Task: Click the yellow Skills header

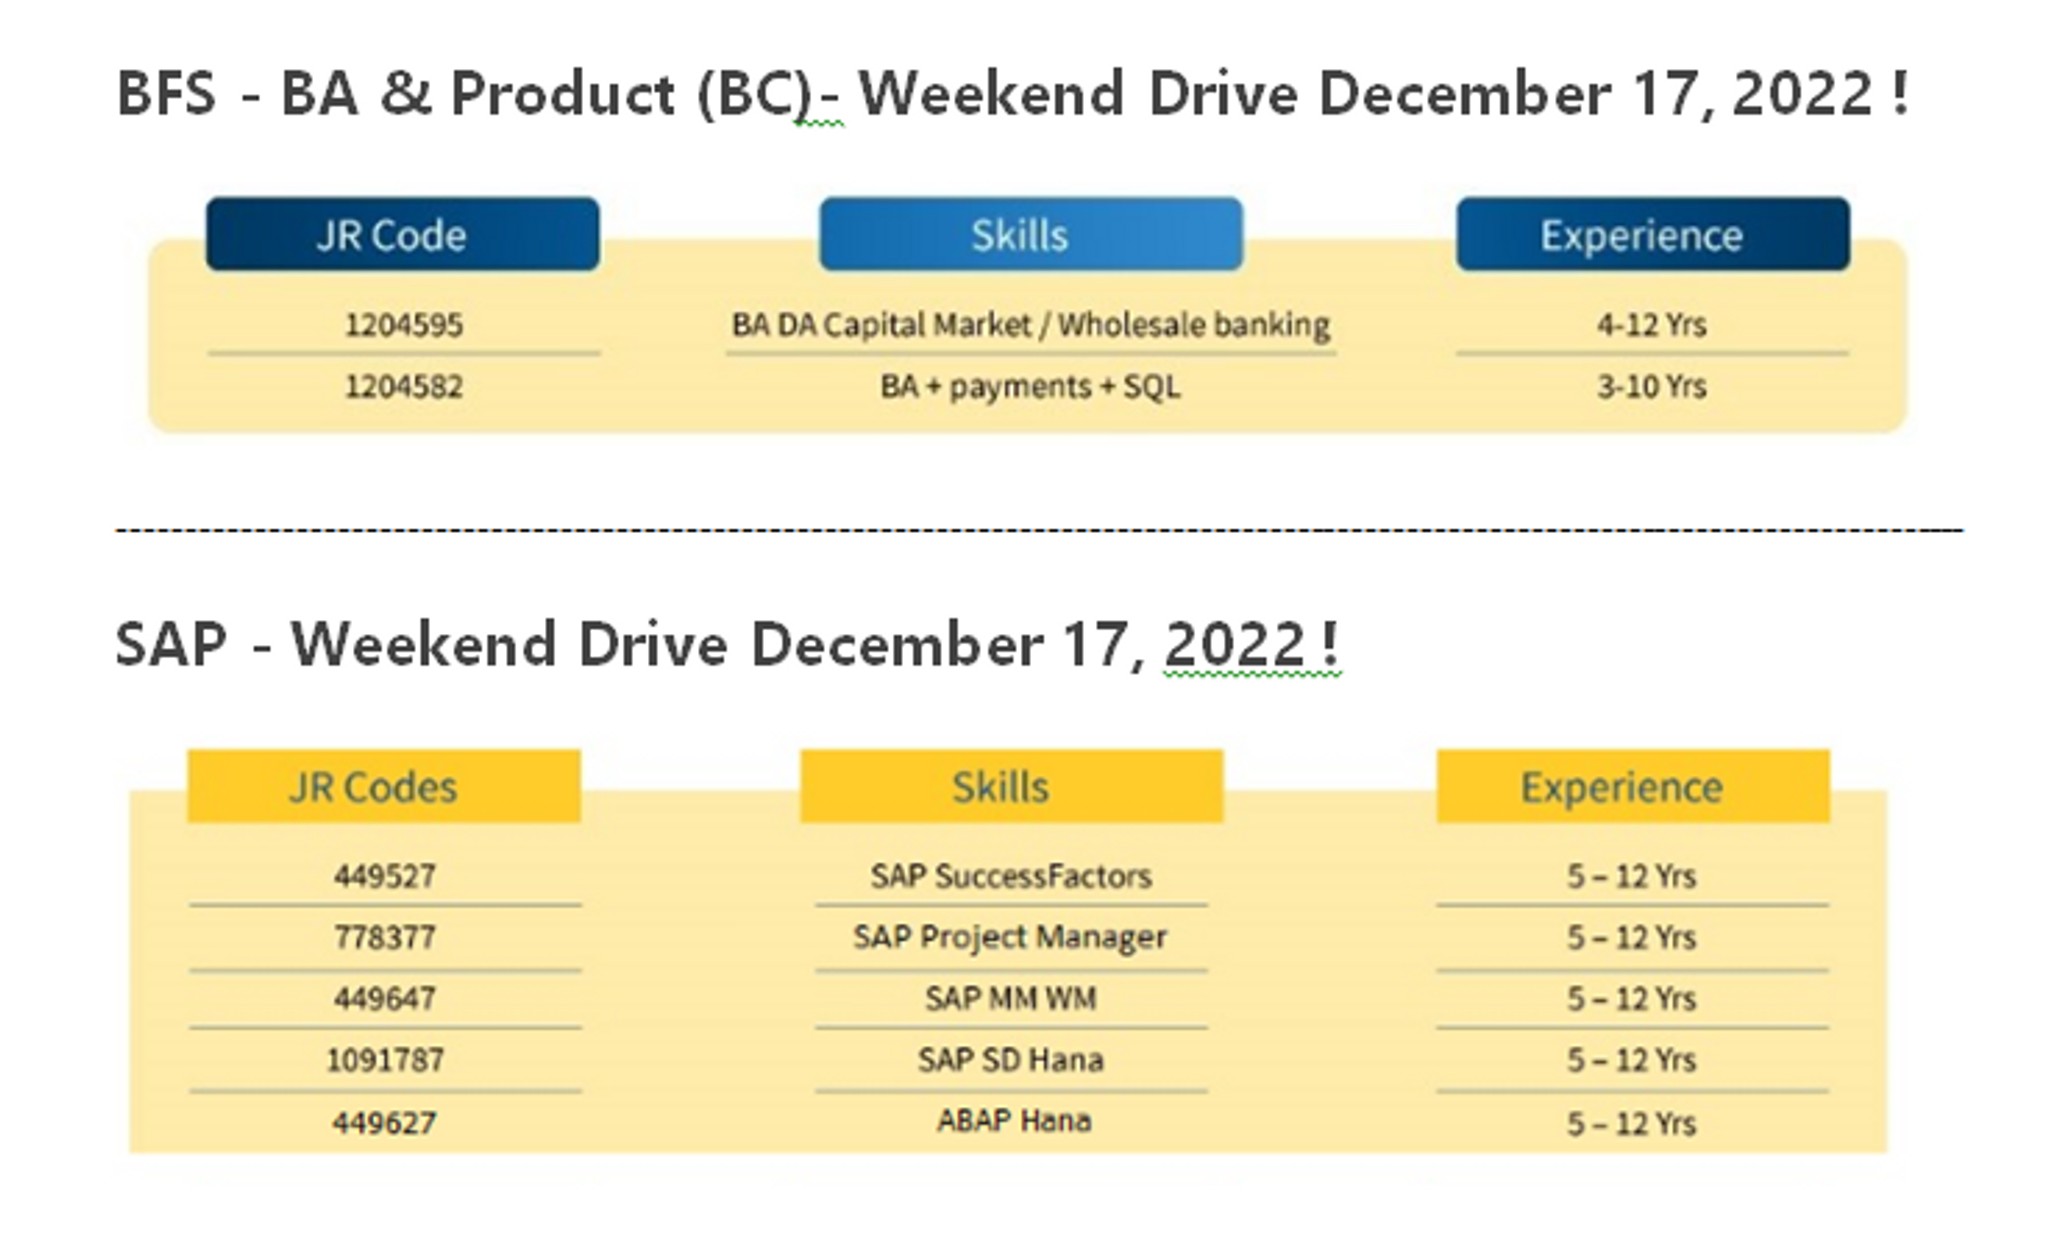Action: [x=1011, y=786]
